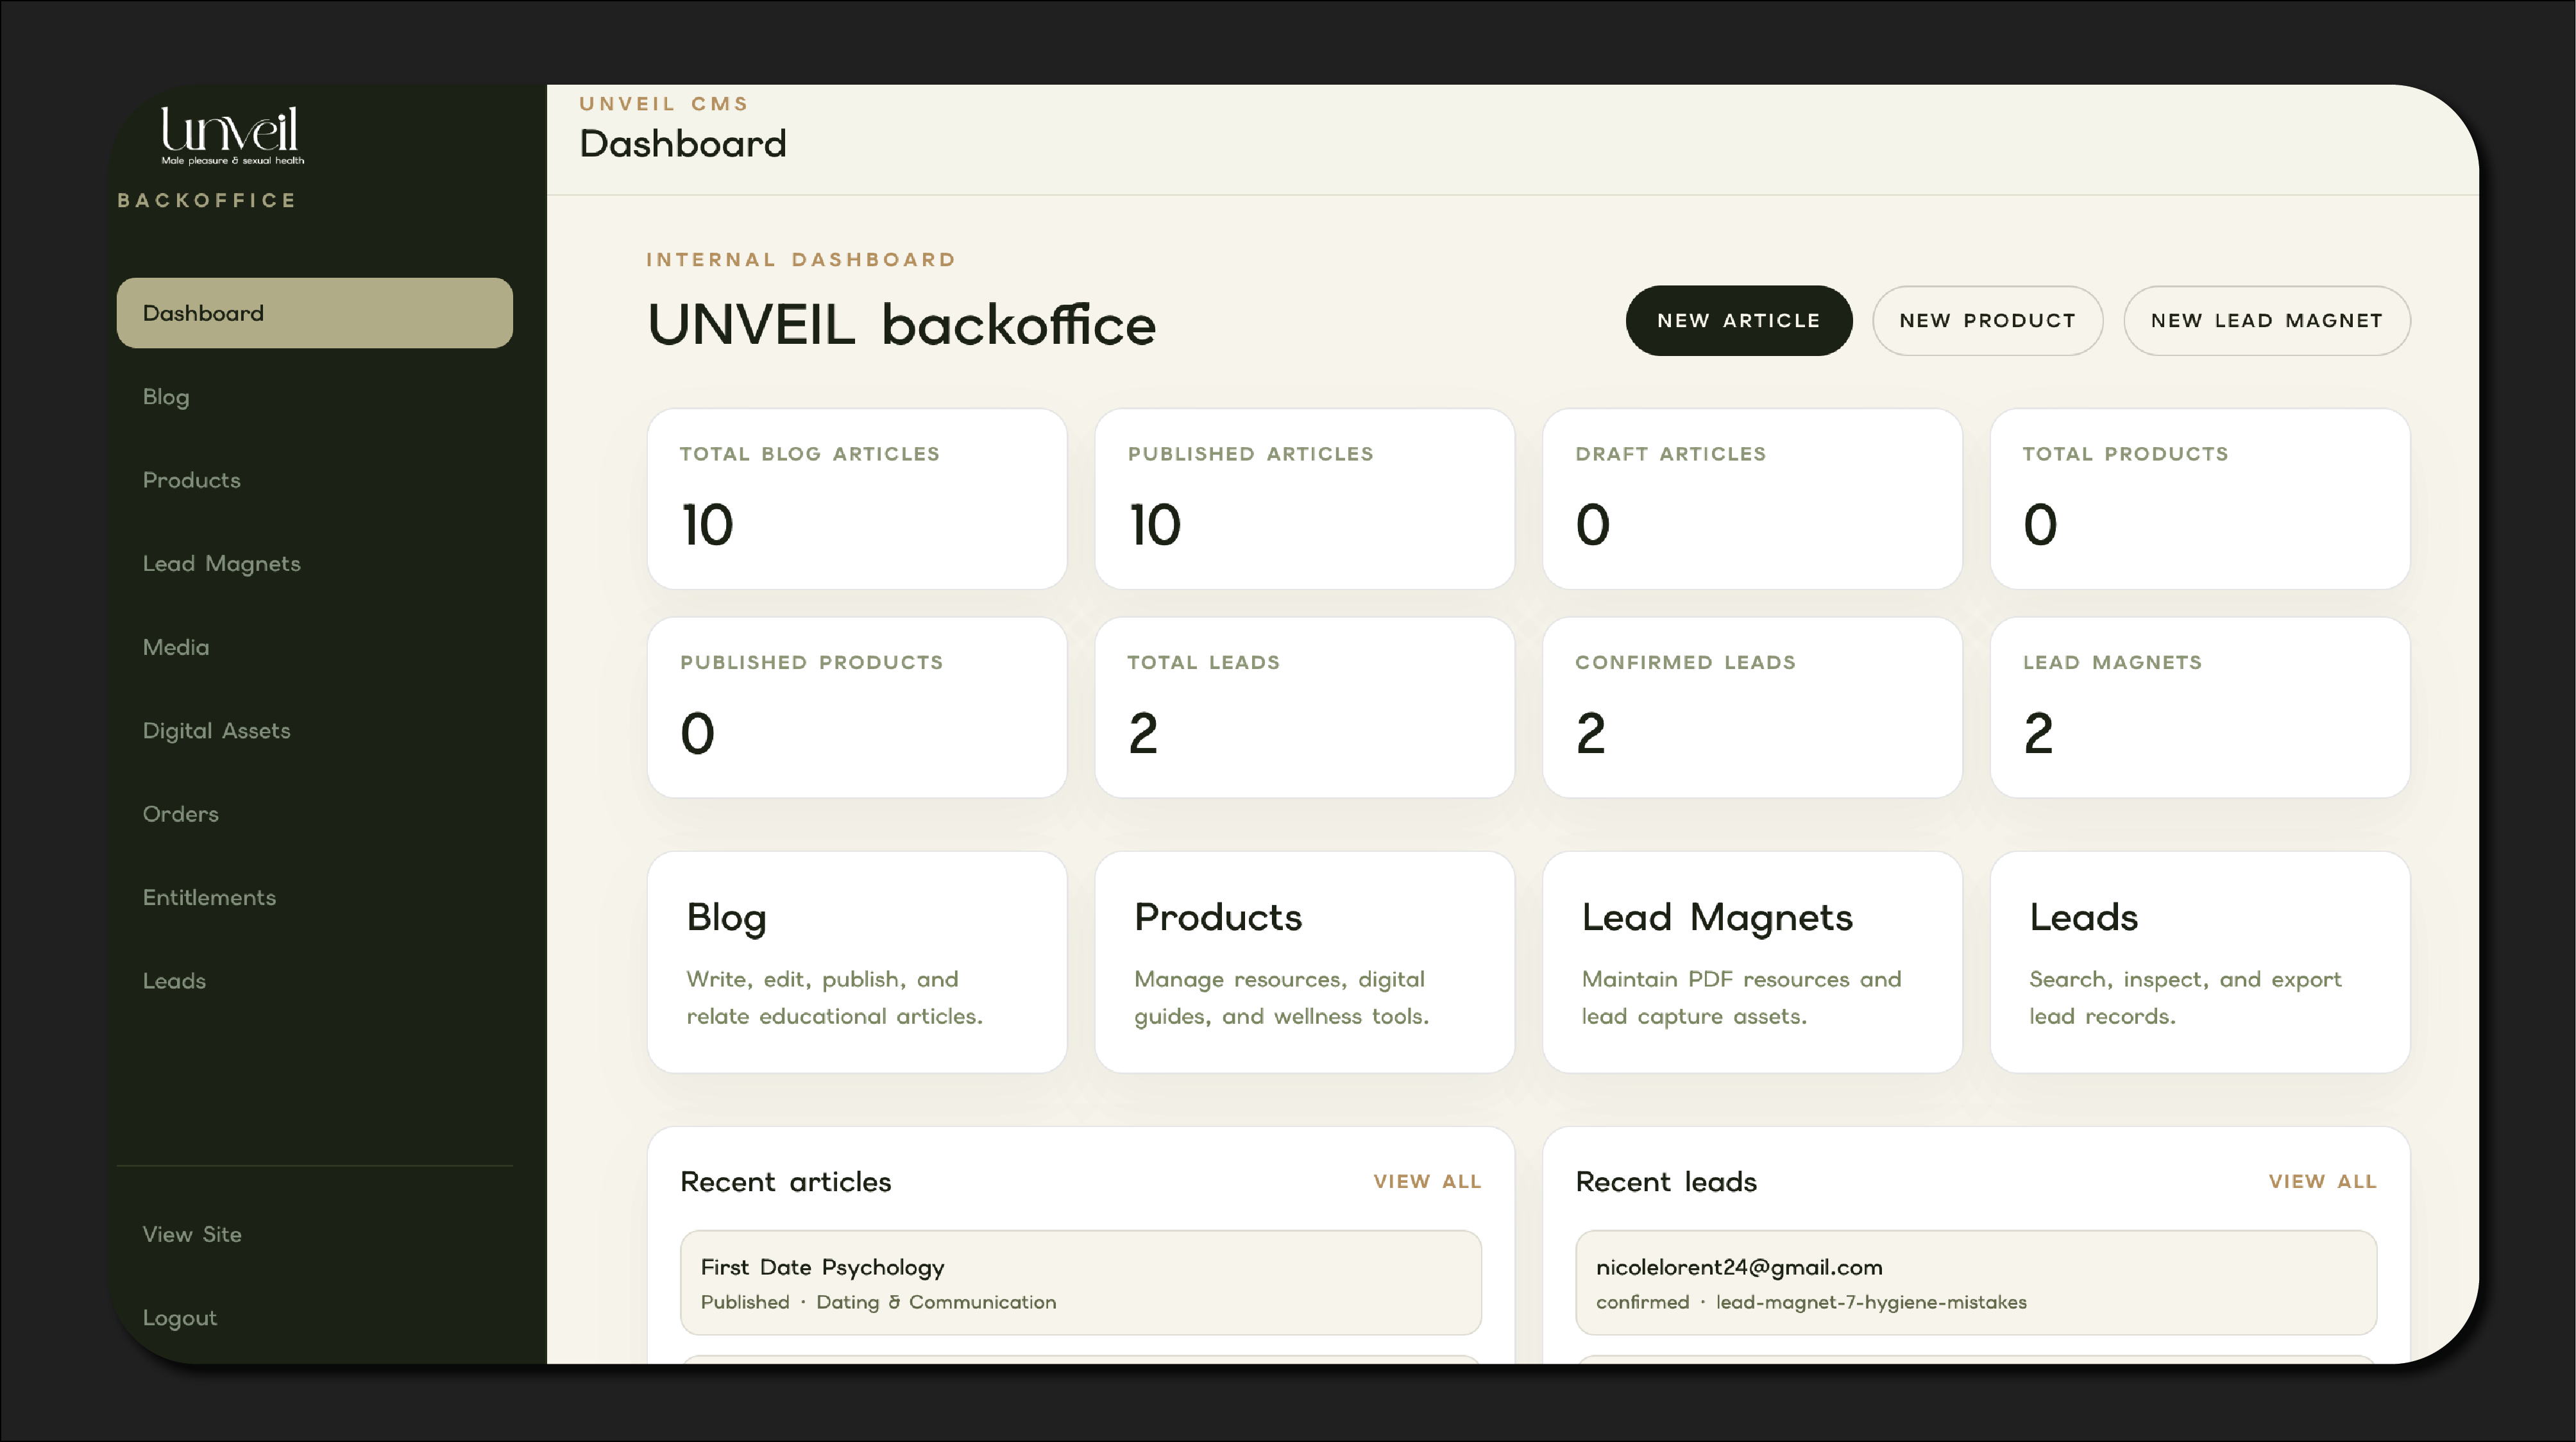
Task: Open the Leads card for exporting records
Action: 2200,962
